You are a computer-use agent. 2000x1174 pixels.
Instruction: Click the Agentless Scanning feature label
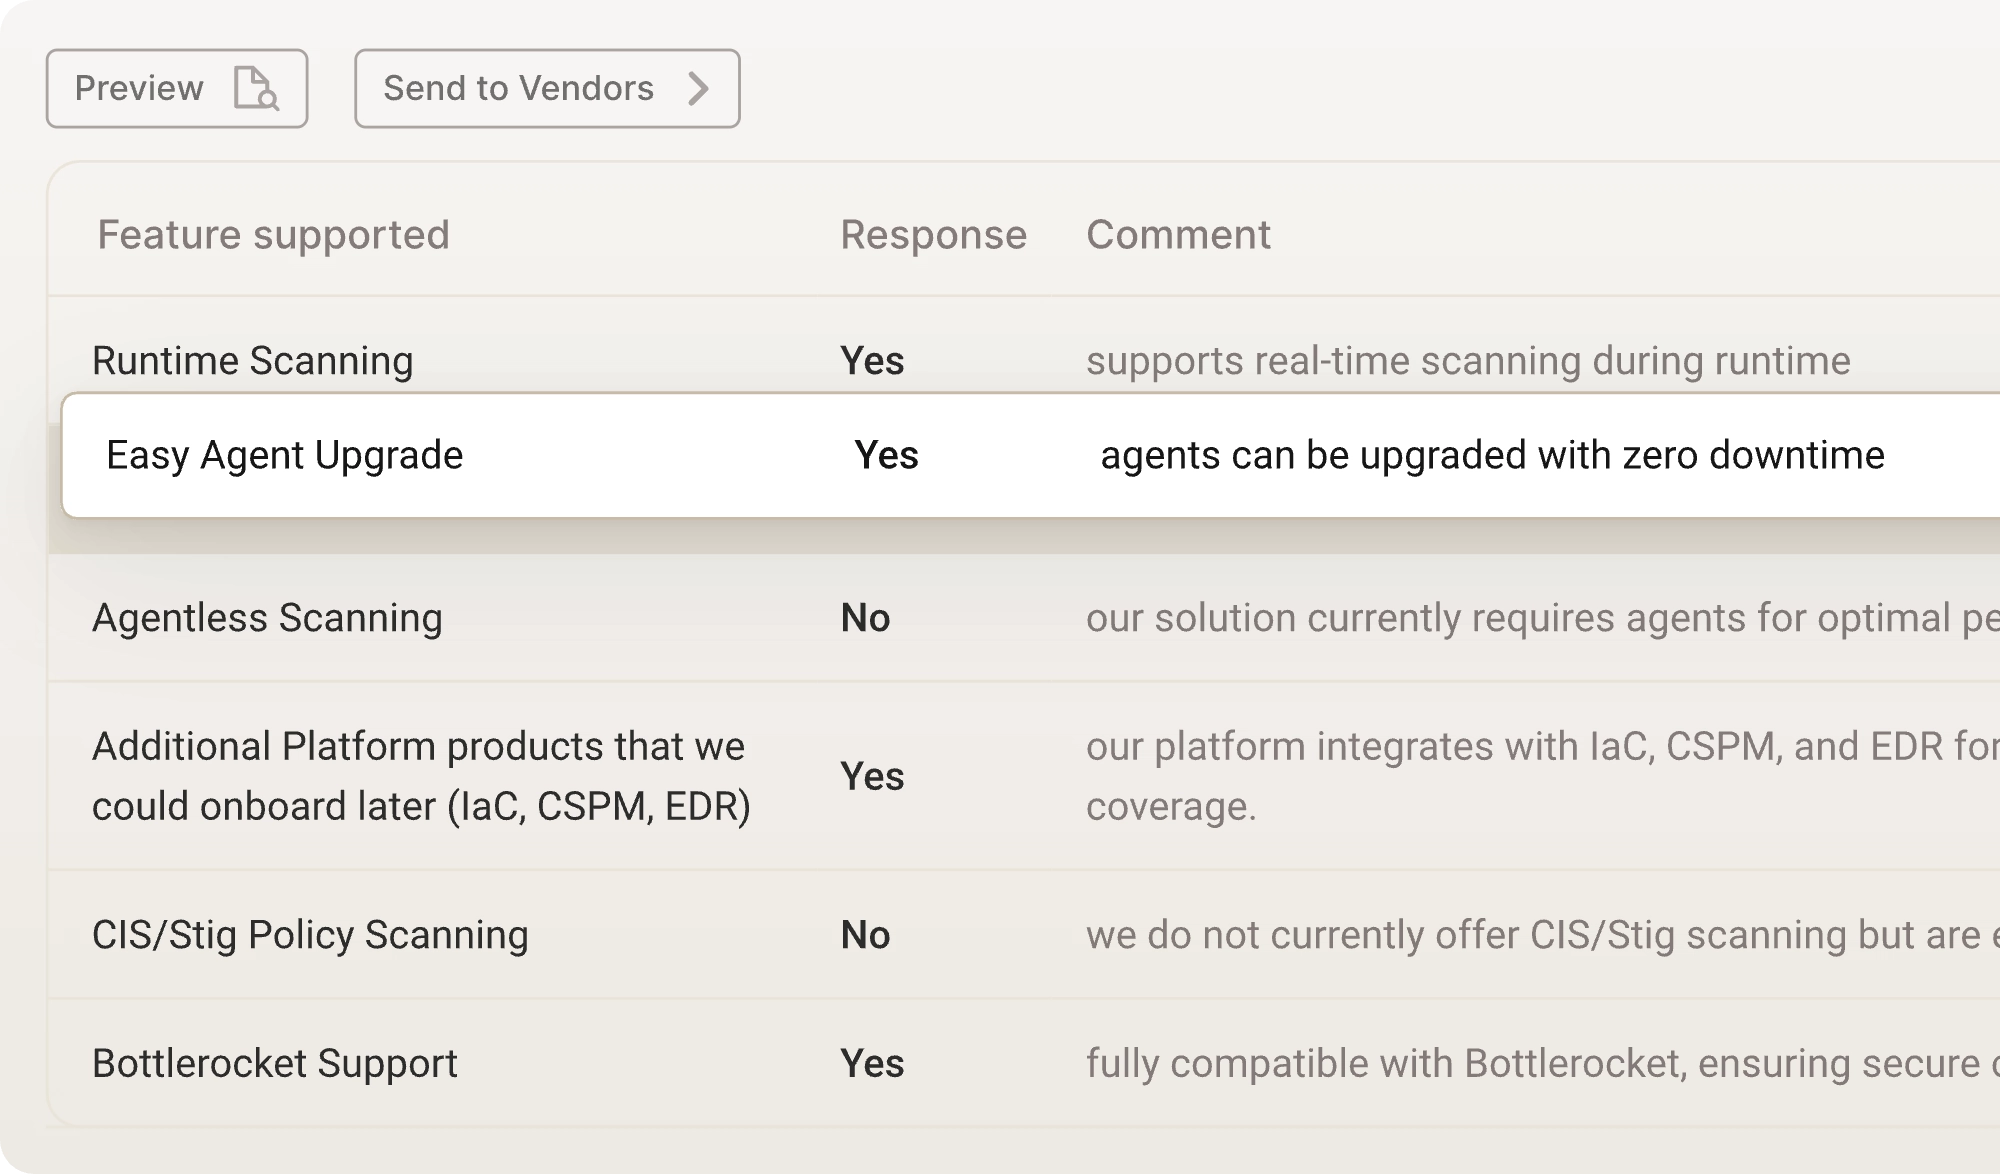266,618
